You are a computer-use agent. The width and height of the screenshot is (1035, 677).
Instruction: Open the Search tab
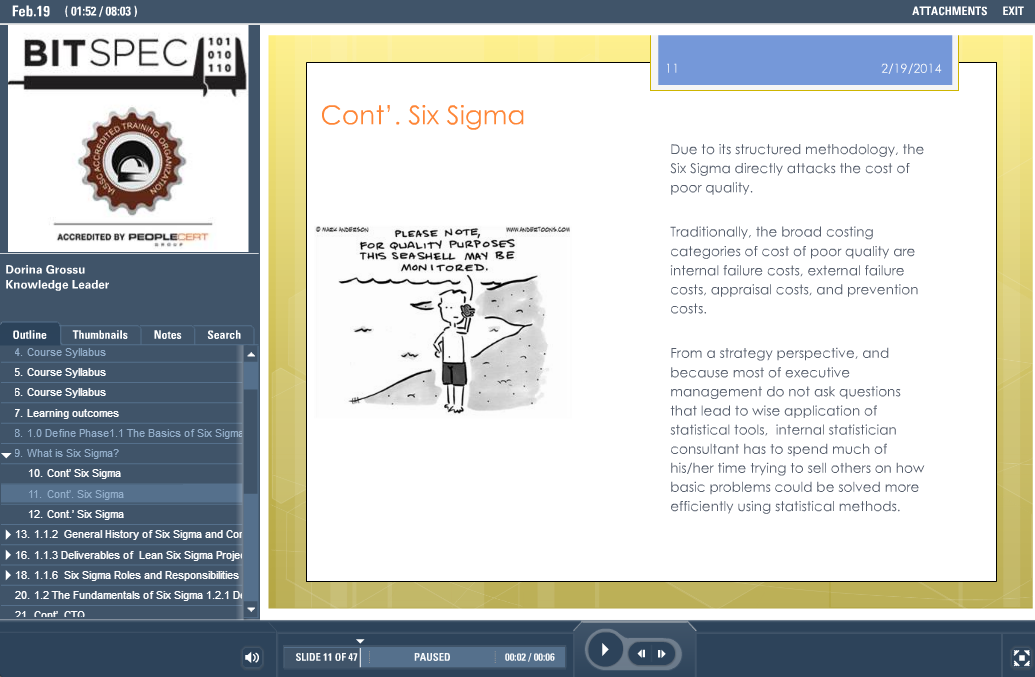click(224, 335)
